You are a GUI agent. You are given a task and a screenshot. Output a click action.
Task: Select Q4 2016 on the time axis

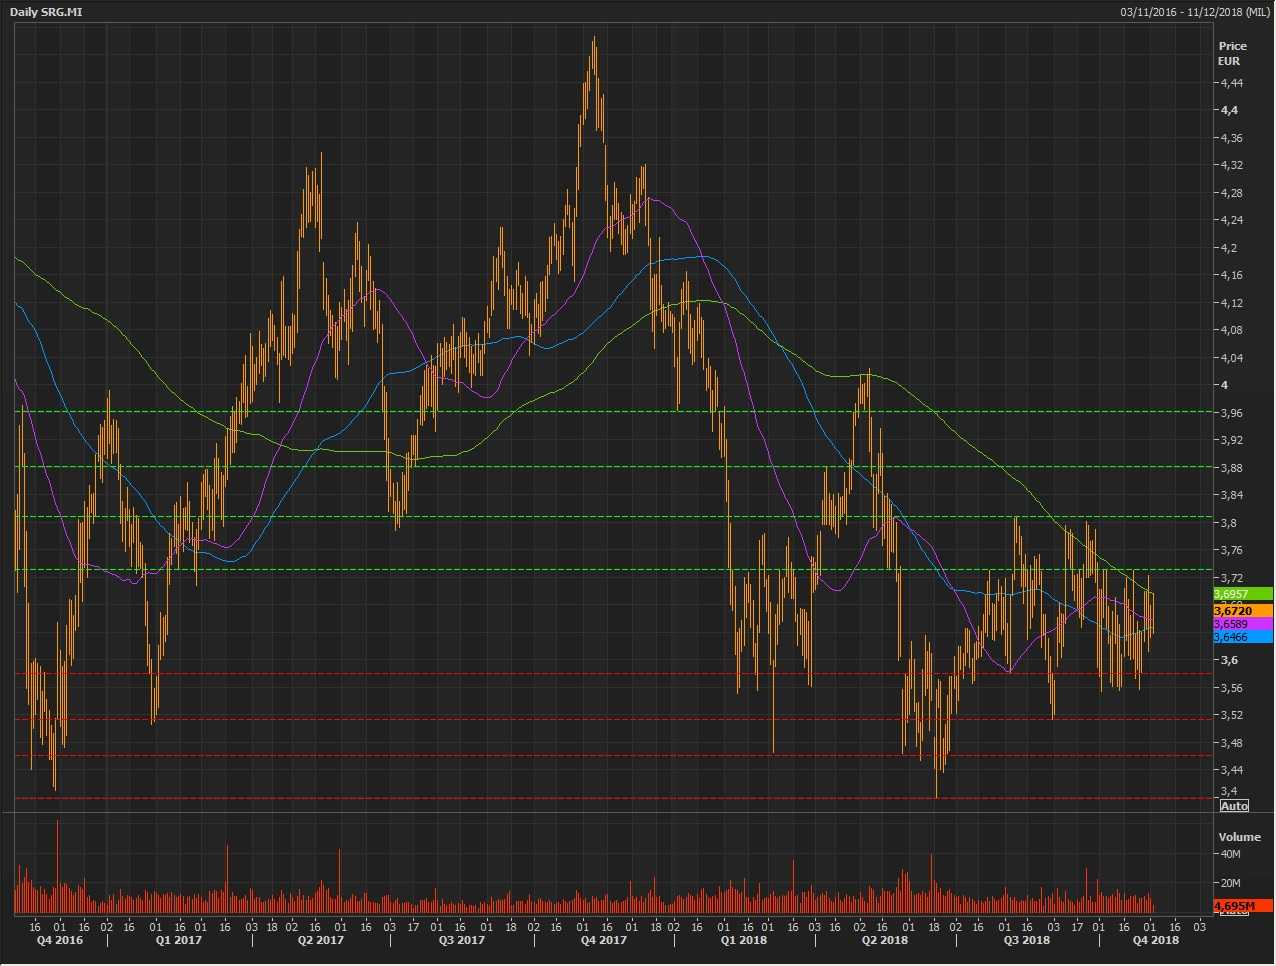[60, 940]
